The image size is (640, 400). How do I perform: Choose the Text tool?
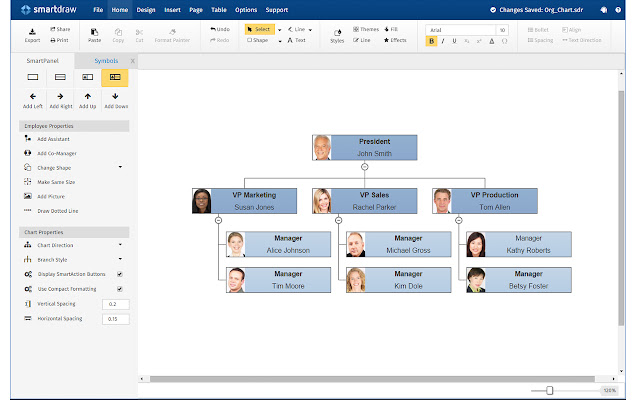(297, 40)
